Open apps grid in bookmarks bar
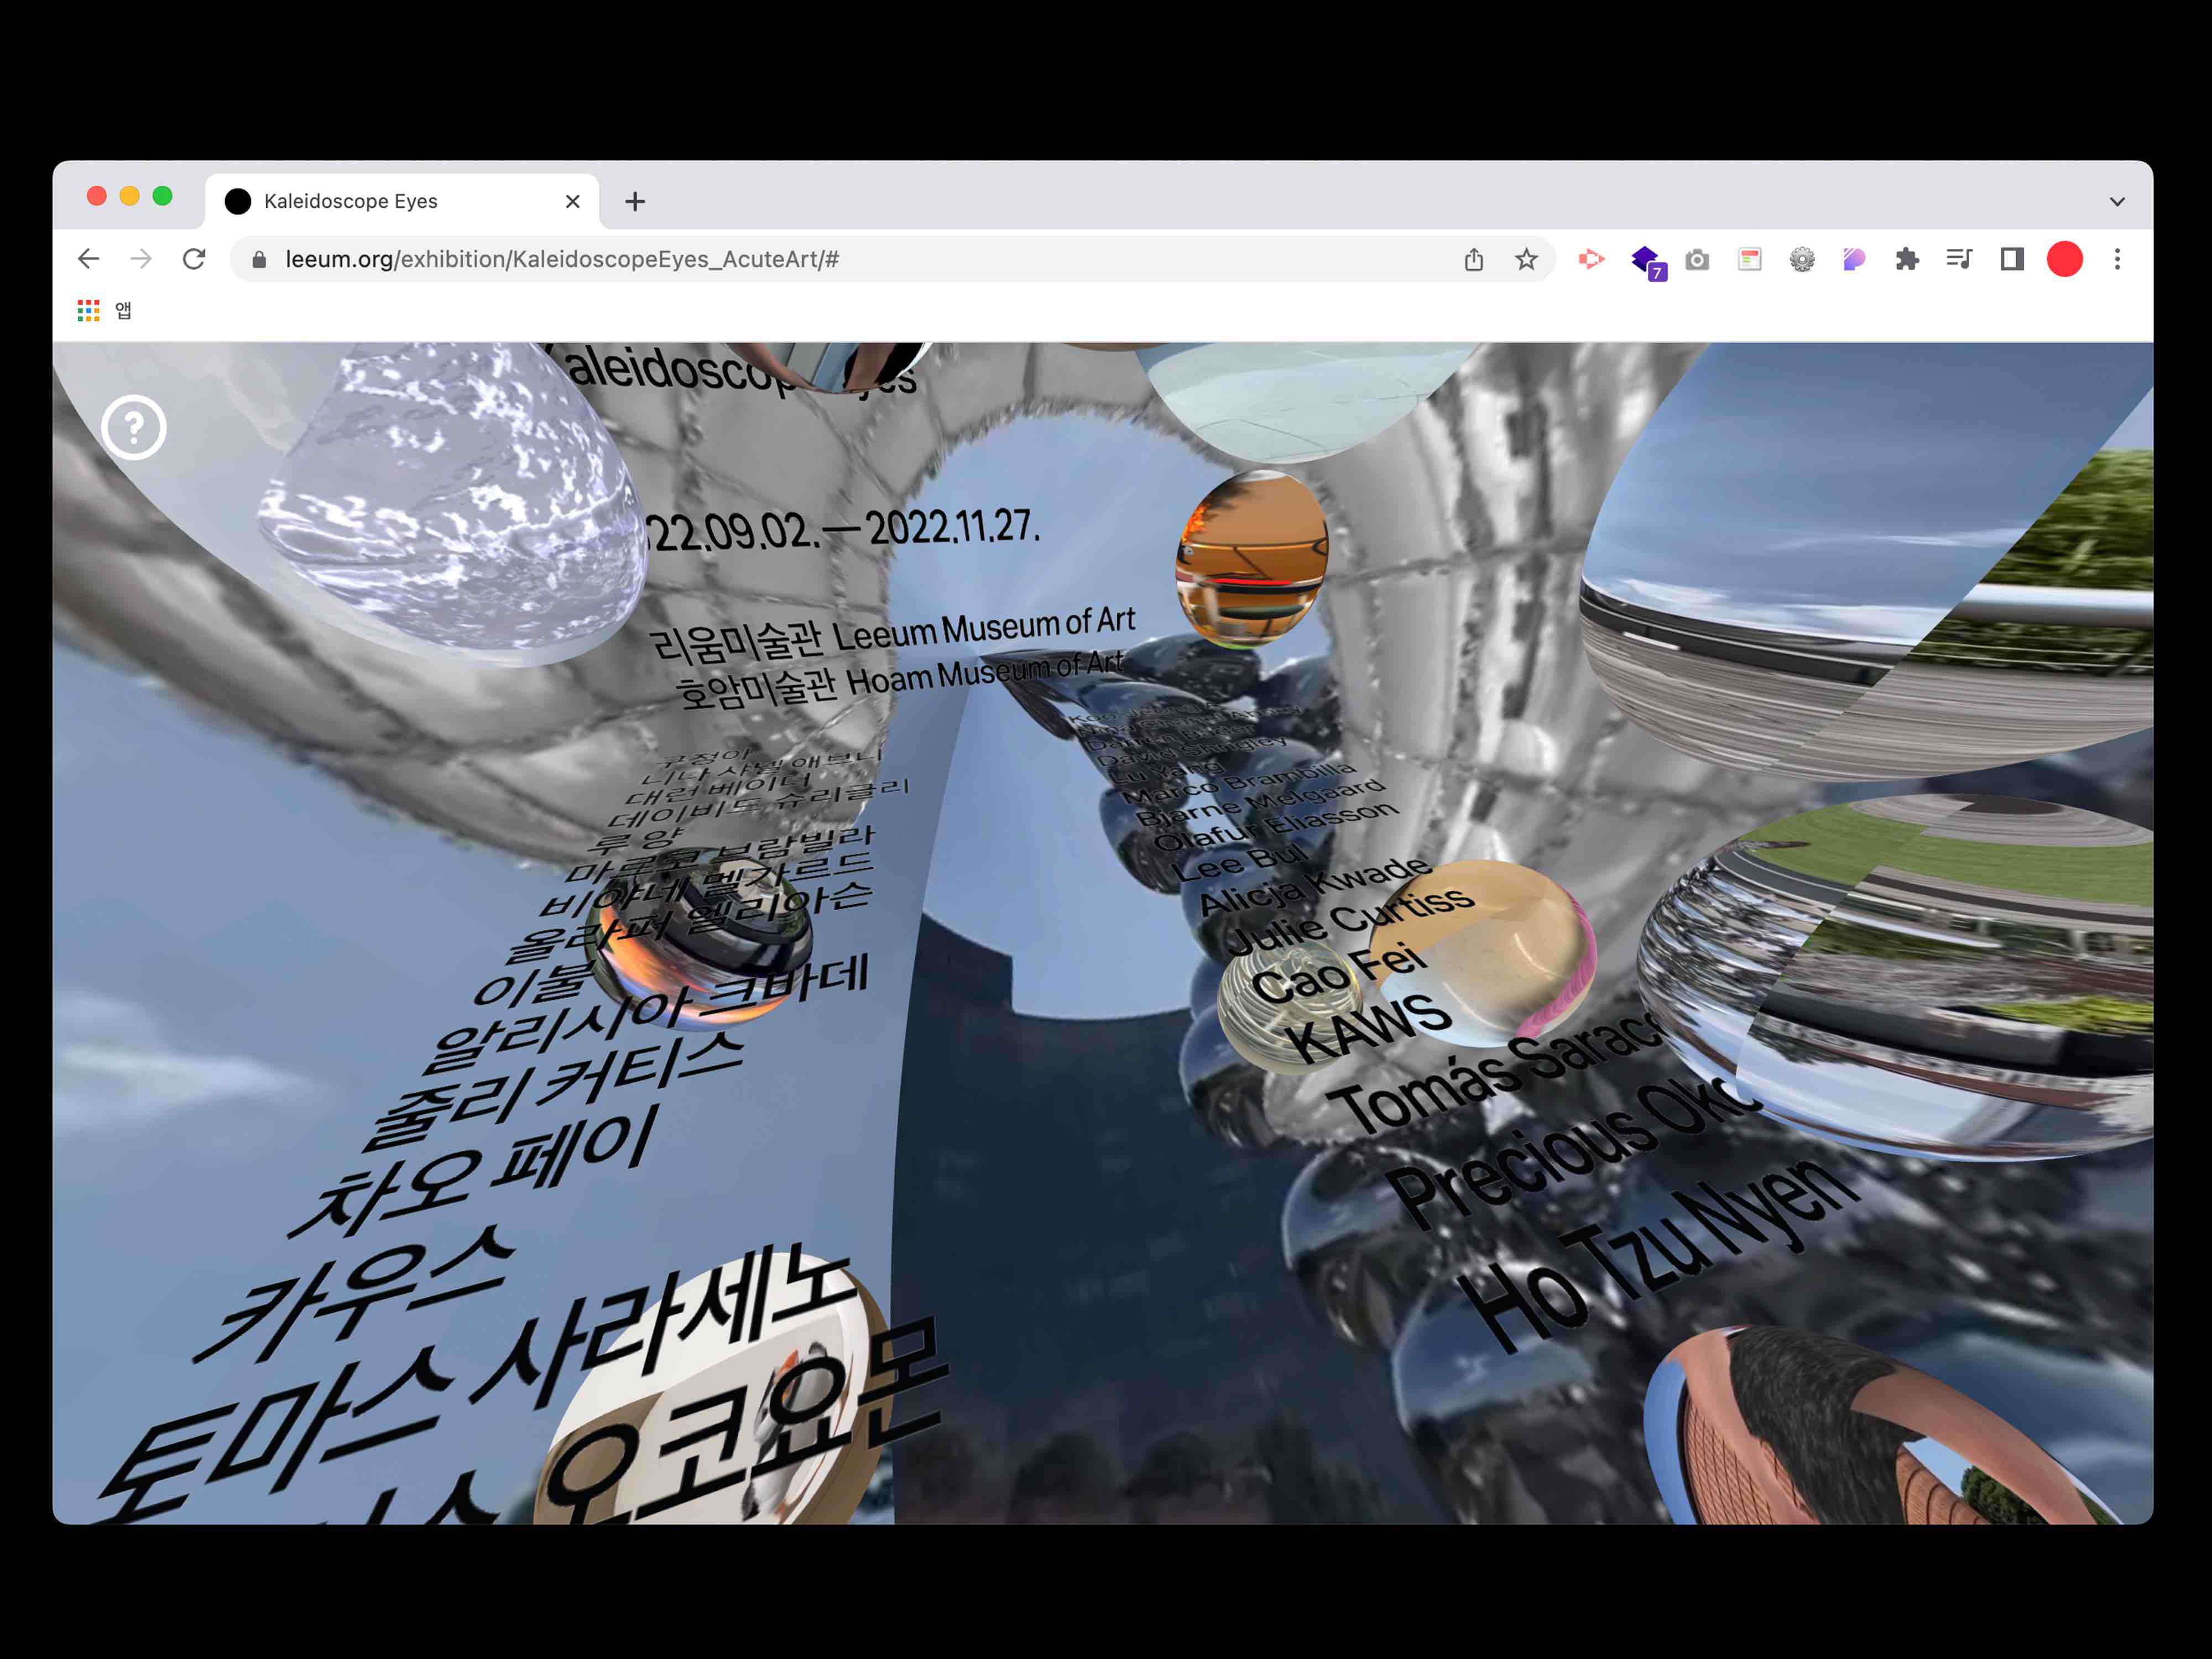This screenshot has width=2212, height=1659. click(89, 311)
